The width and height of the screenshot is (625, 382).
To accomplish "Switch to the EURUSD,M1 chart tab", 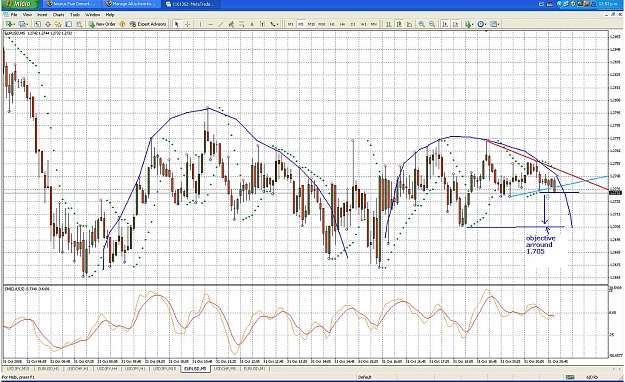I will click(254, 369).
